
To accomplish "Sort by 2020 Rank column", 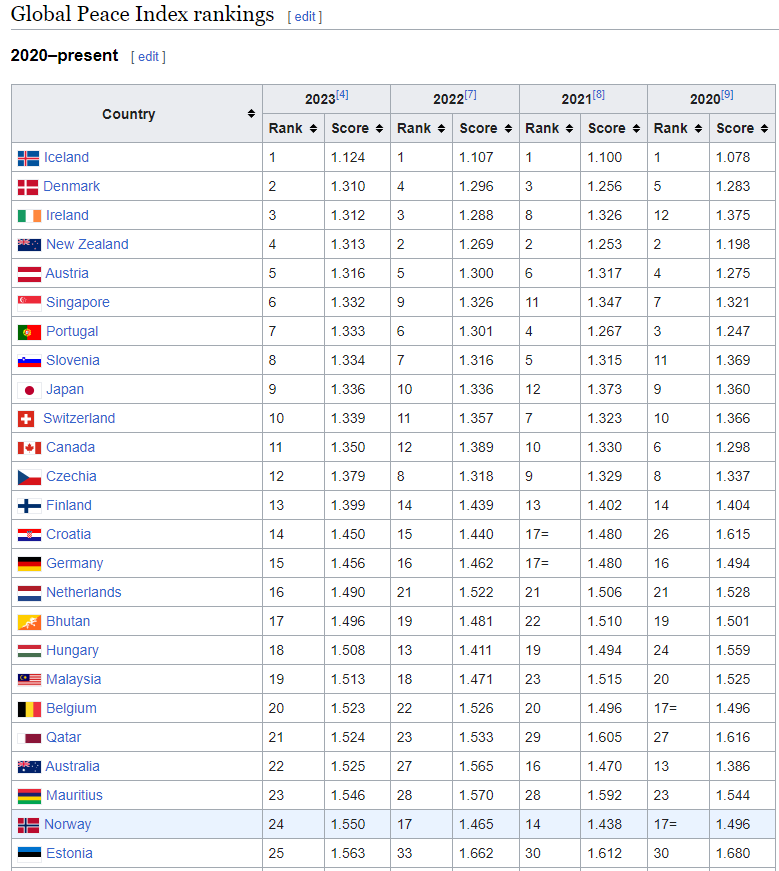I will (x=698, y=128).
